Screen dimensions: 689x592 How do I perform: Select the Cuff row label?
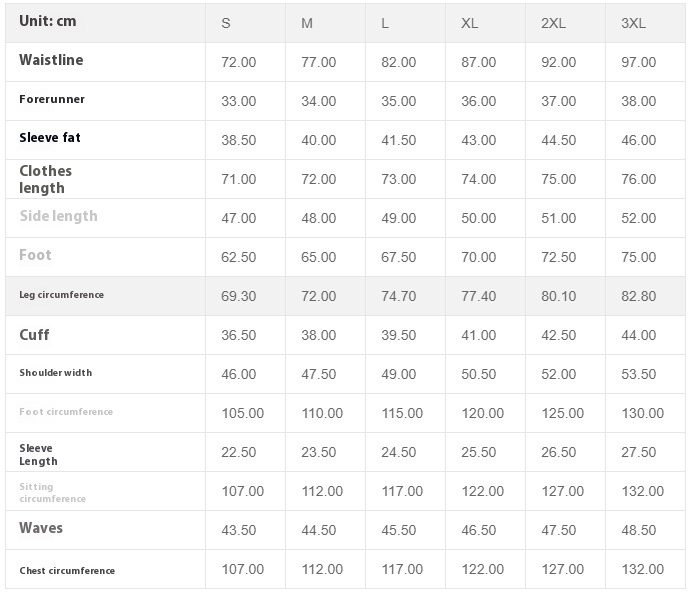(34, 334)
